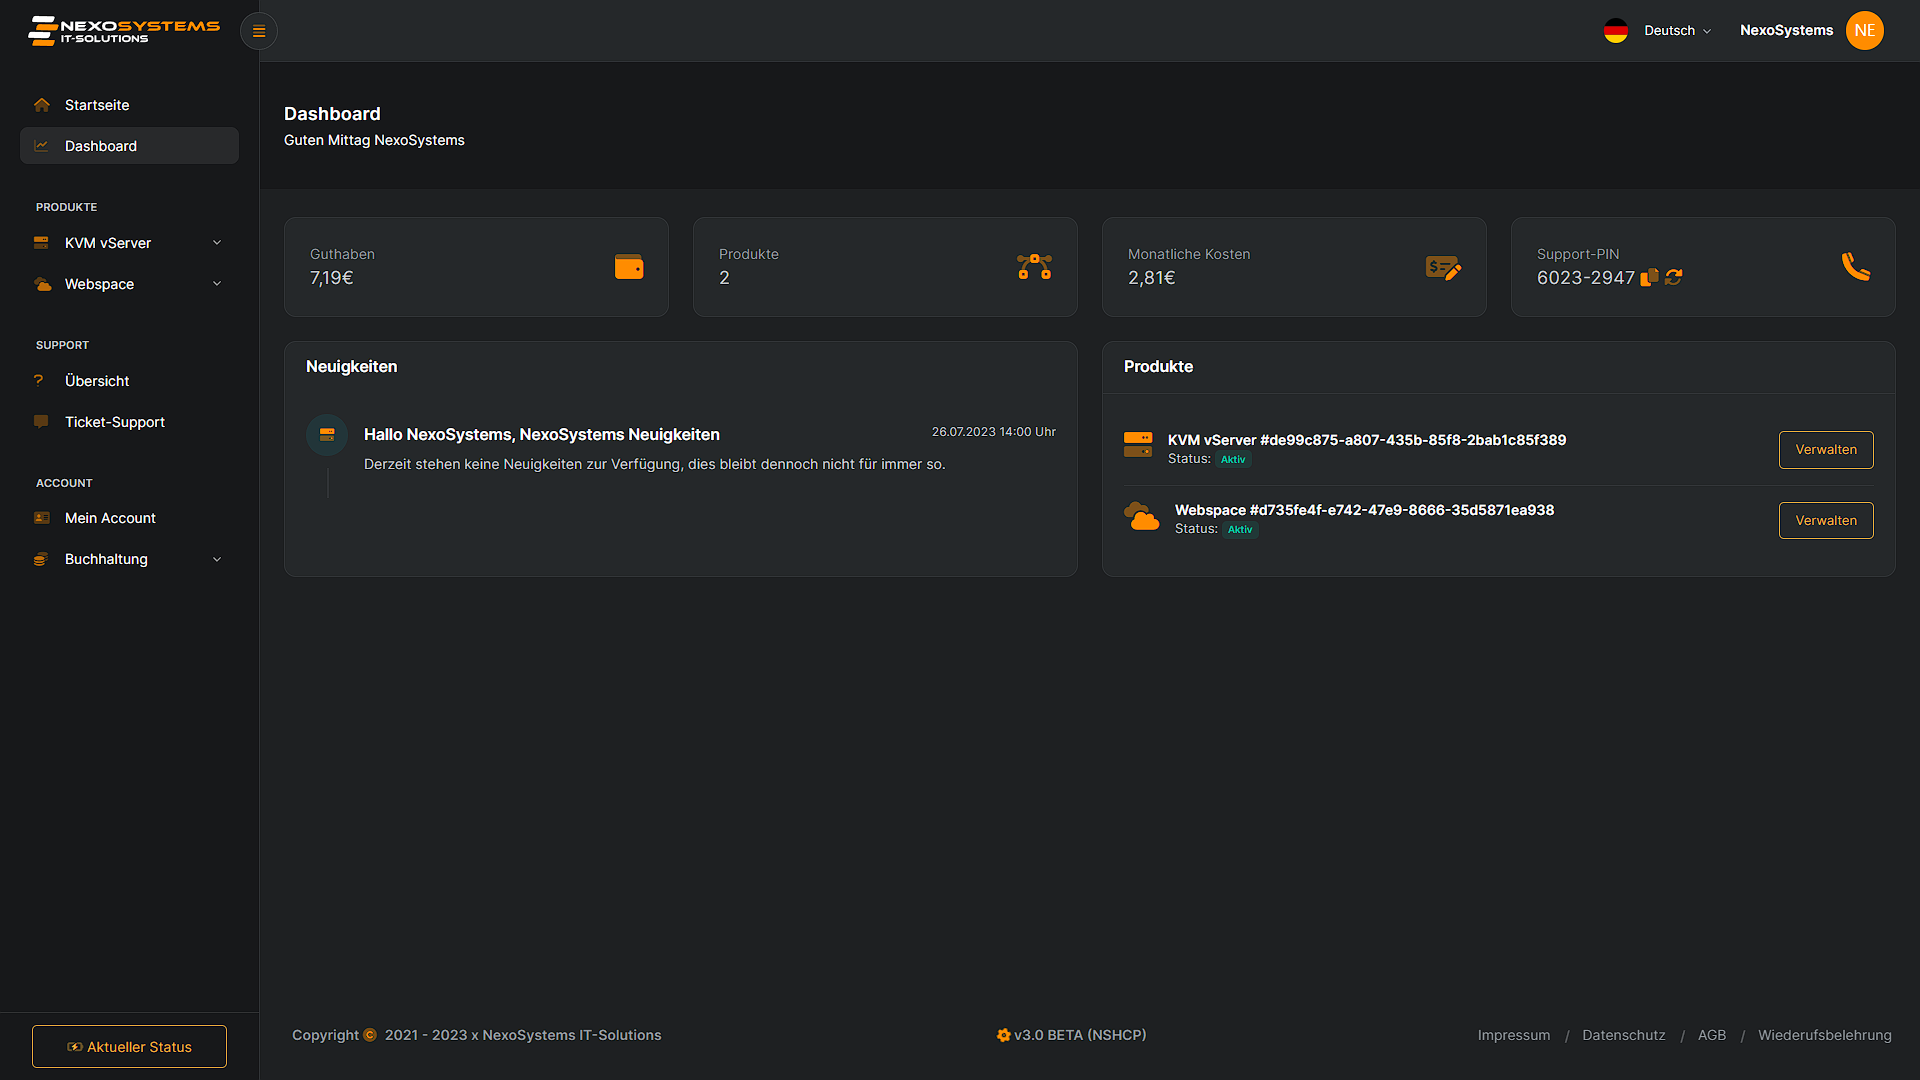Click the footer version gear icon
1920x1080 pixels.
(1003, 1035)
